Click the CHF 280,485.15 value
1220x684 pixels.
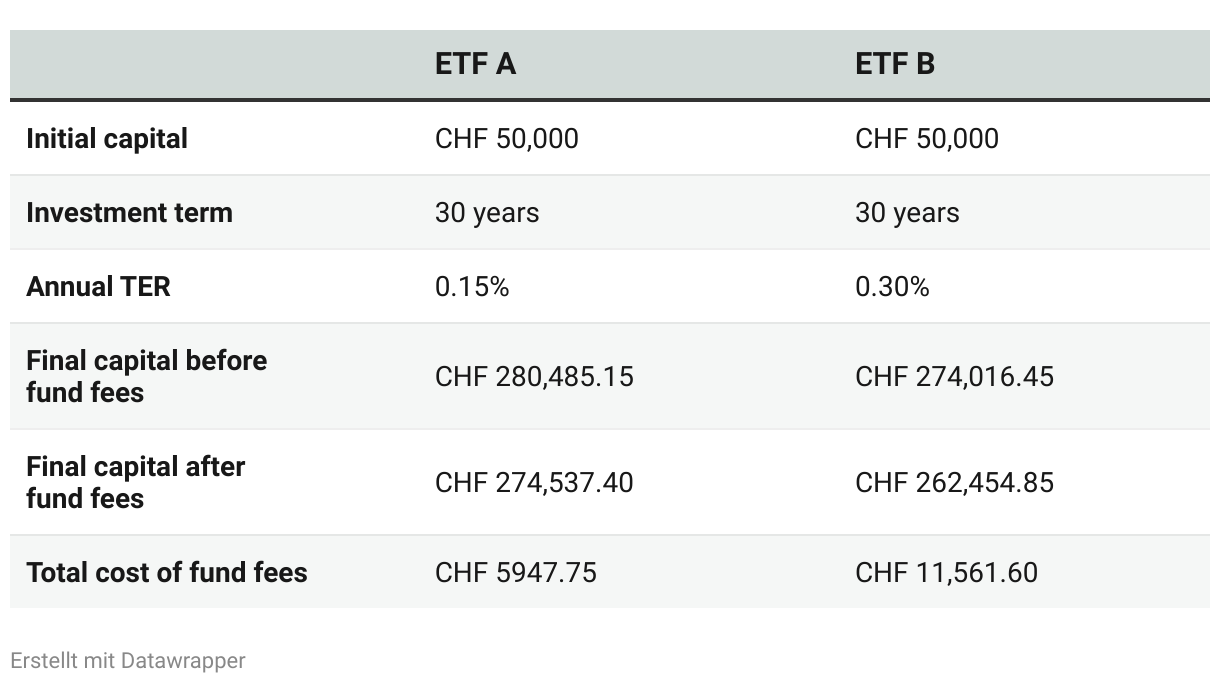click(534, 376)
